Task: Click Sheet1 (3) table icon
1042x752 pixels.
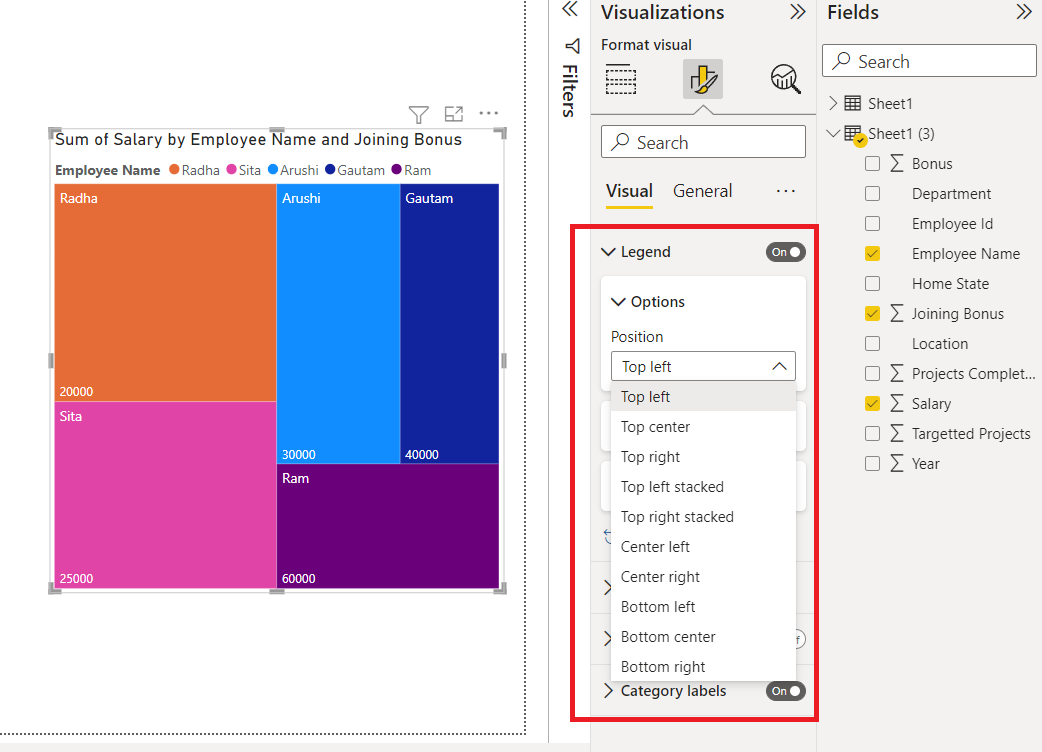Action: [854, 134]
